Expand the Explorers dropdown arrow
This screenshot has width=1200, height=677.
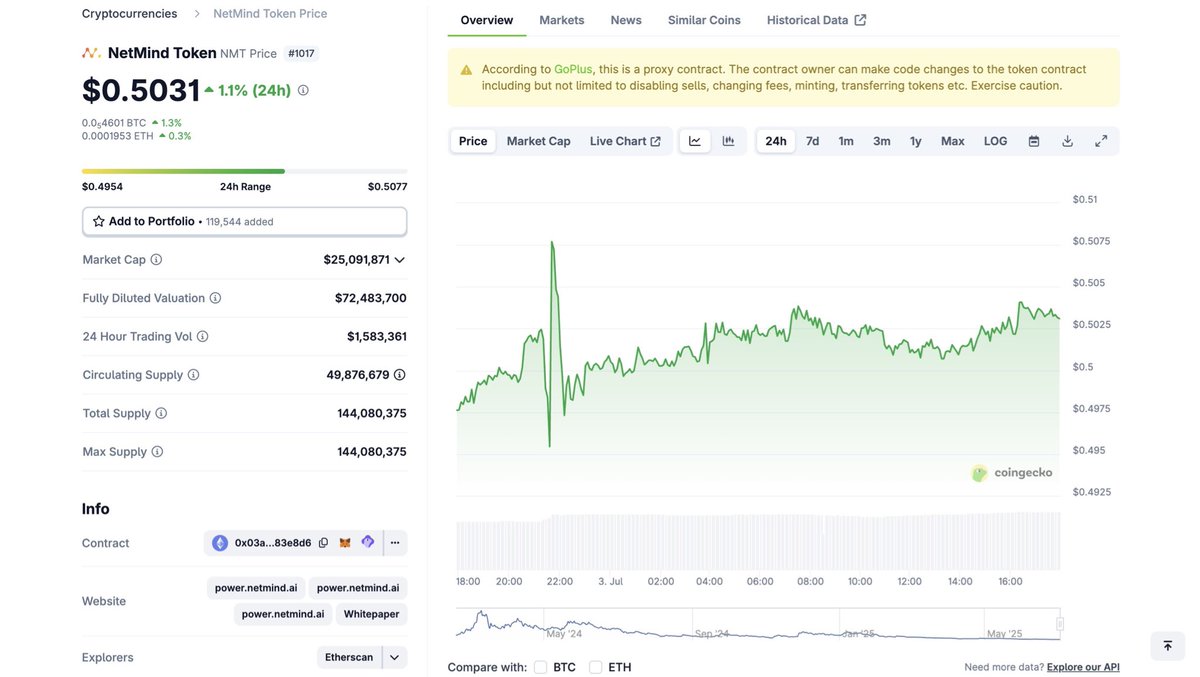(395, 657)
